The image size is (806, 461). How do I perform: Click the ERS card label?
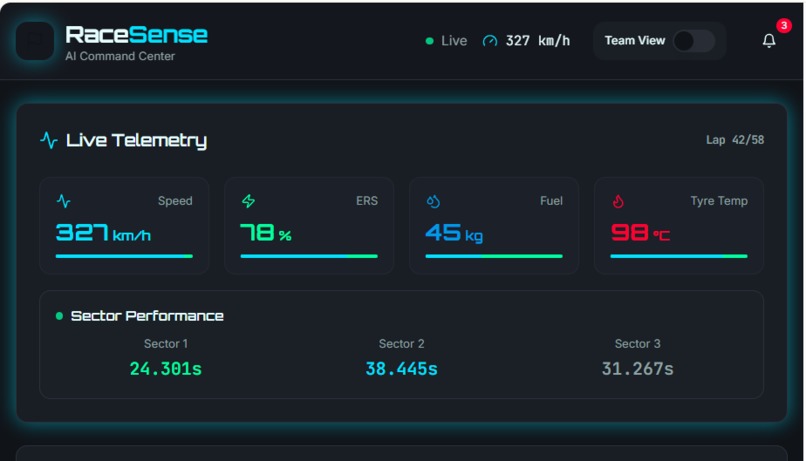(367, 201)
